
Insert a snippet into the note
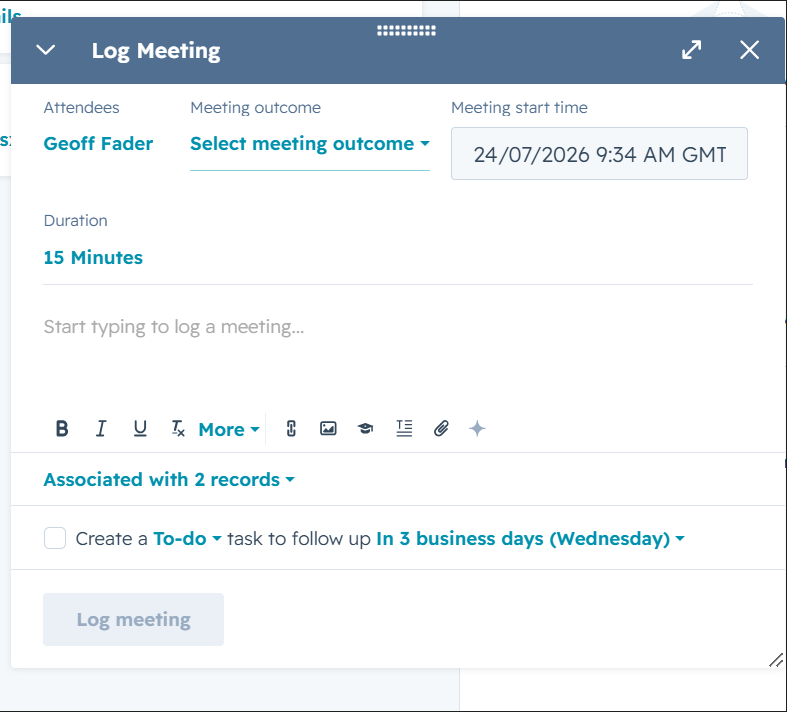404,429
